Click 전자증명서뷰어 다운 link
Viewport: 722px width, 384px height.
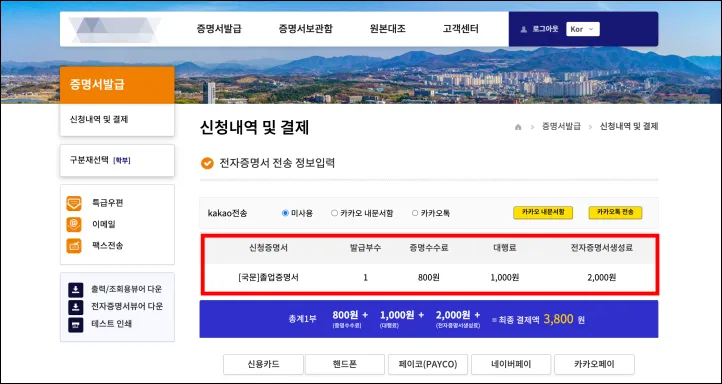tap(127, 307)
